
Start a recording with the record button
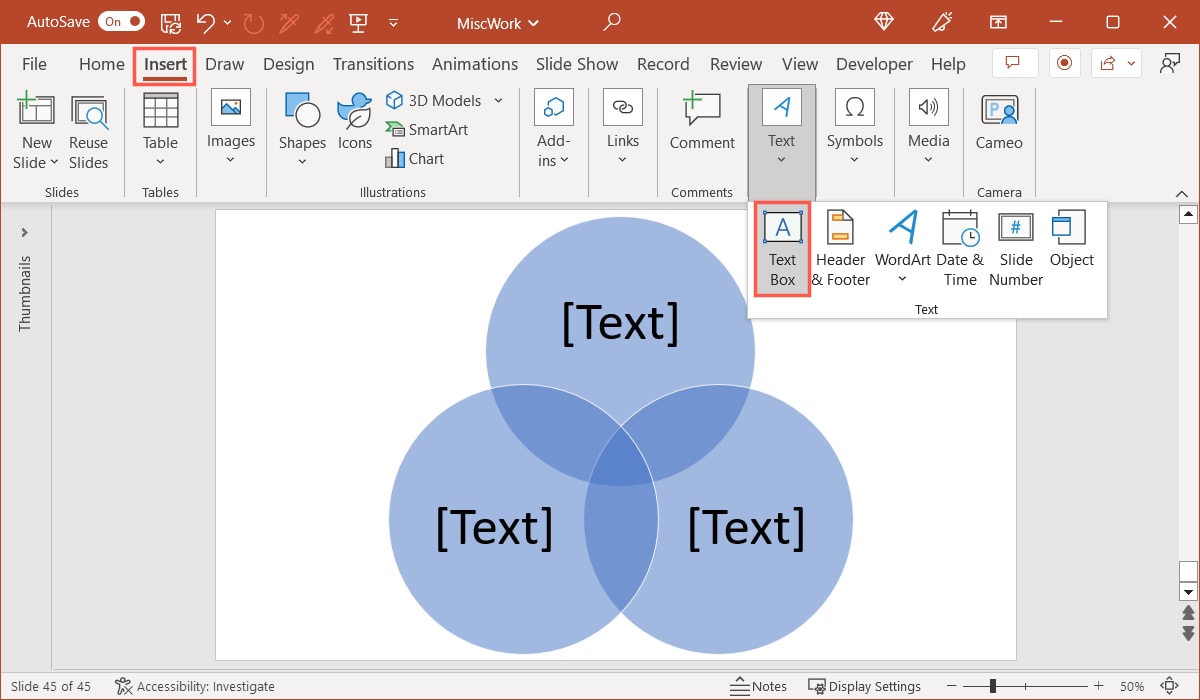[1064, 62]
